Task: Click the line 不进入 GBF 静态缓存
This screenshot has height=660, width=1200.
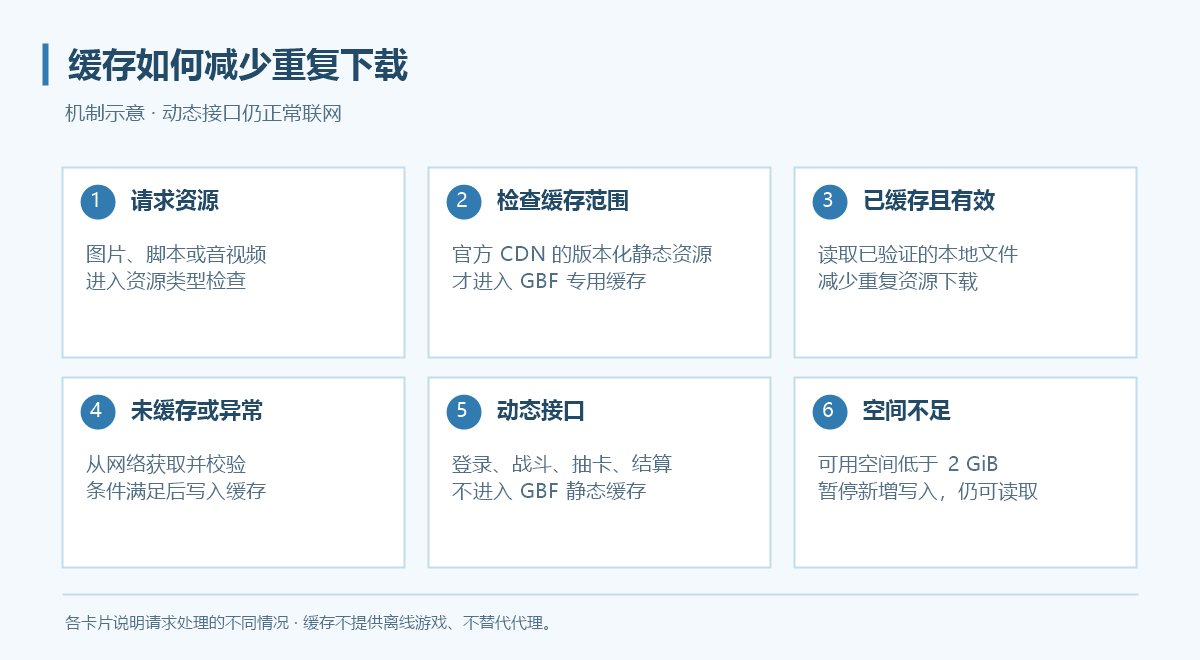Action: coord(549,491)
